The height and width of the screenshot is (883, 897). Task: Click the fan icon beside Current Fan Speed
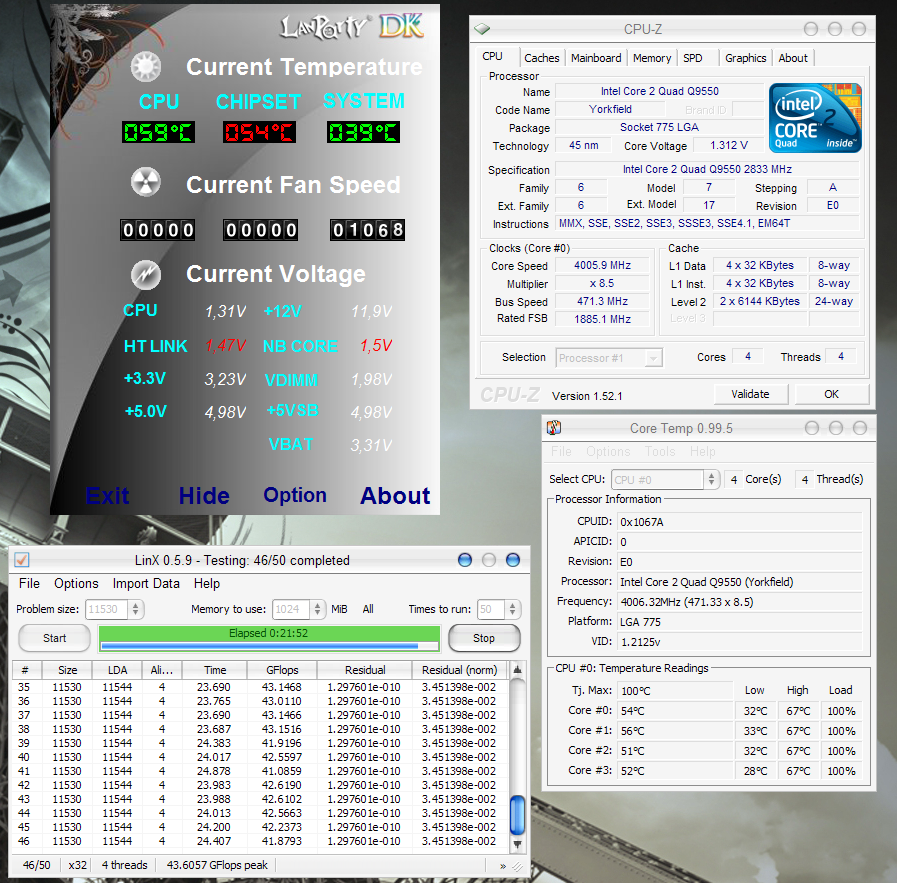(146, 182)
